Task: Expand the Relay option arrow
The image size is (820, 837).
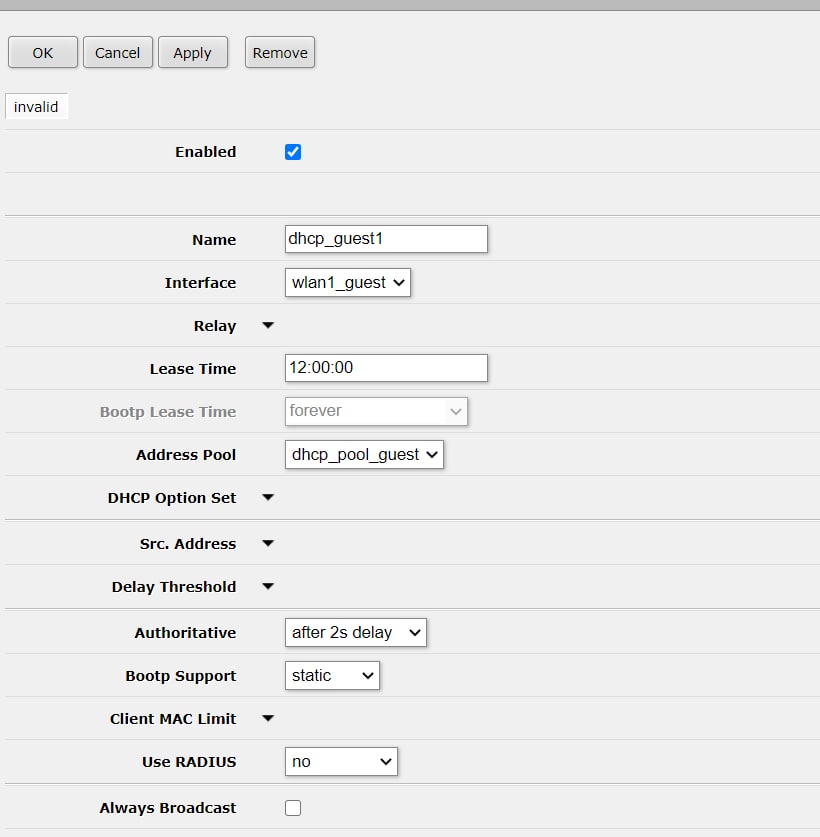Action: [x=268, y=326]
